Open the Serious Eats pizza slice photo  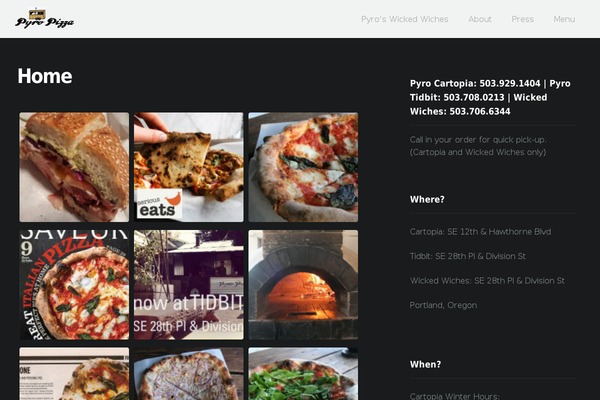pyautogui.click(x=189, y=167)
